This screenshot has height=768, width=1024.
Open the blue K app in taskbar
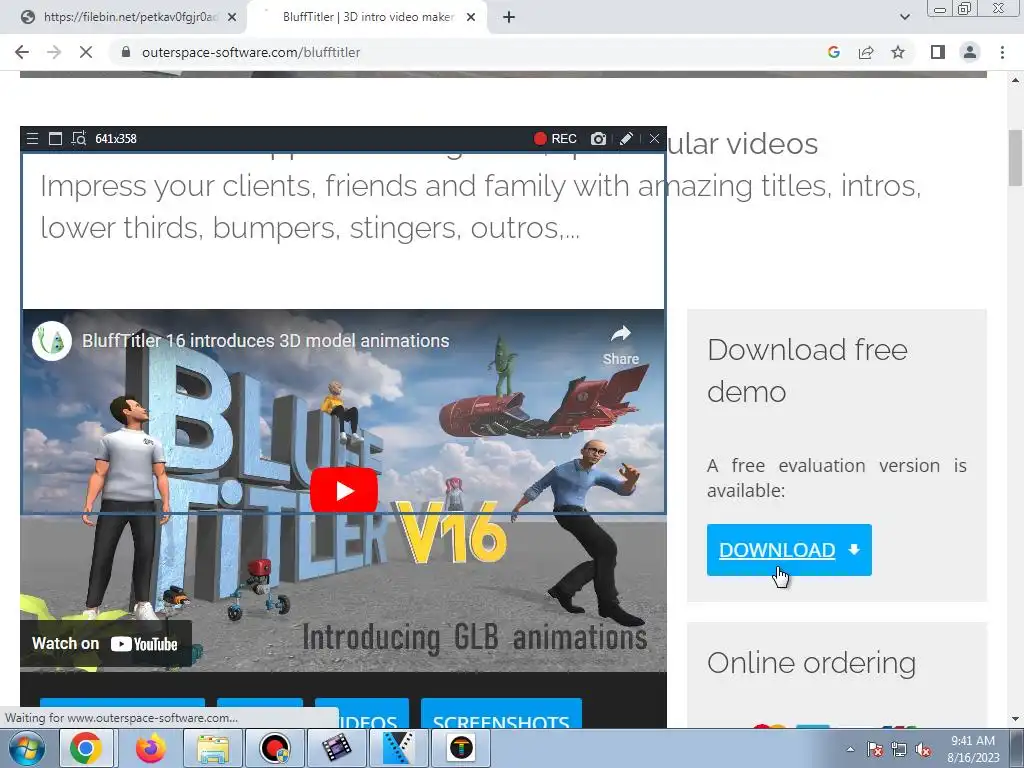398,748
